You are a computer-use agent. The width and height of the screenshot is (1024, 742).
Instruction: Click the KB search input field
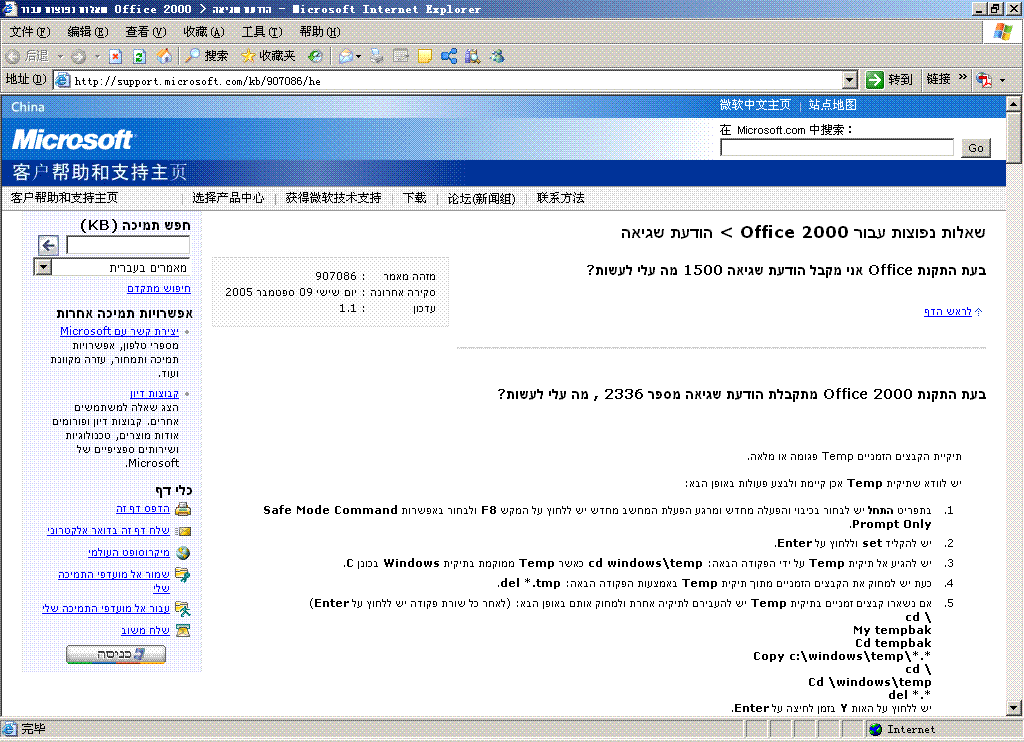pyautogui.click(x=128, y=245)
